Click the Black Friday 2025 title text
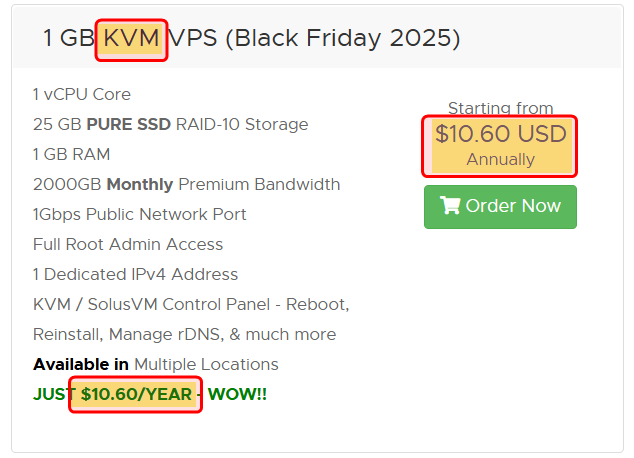Viewport: 634px width, 458px height. point(343,39)
